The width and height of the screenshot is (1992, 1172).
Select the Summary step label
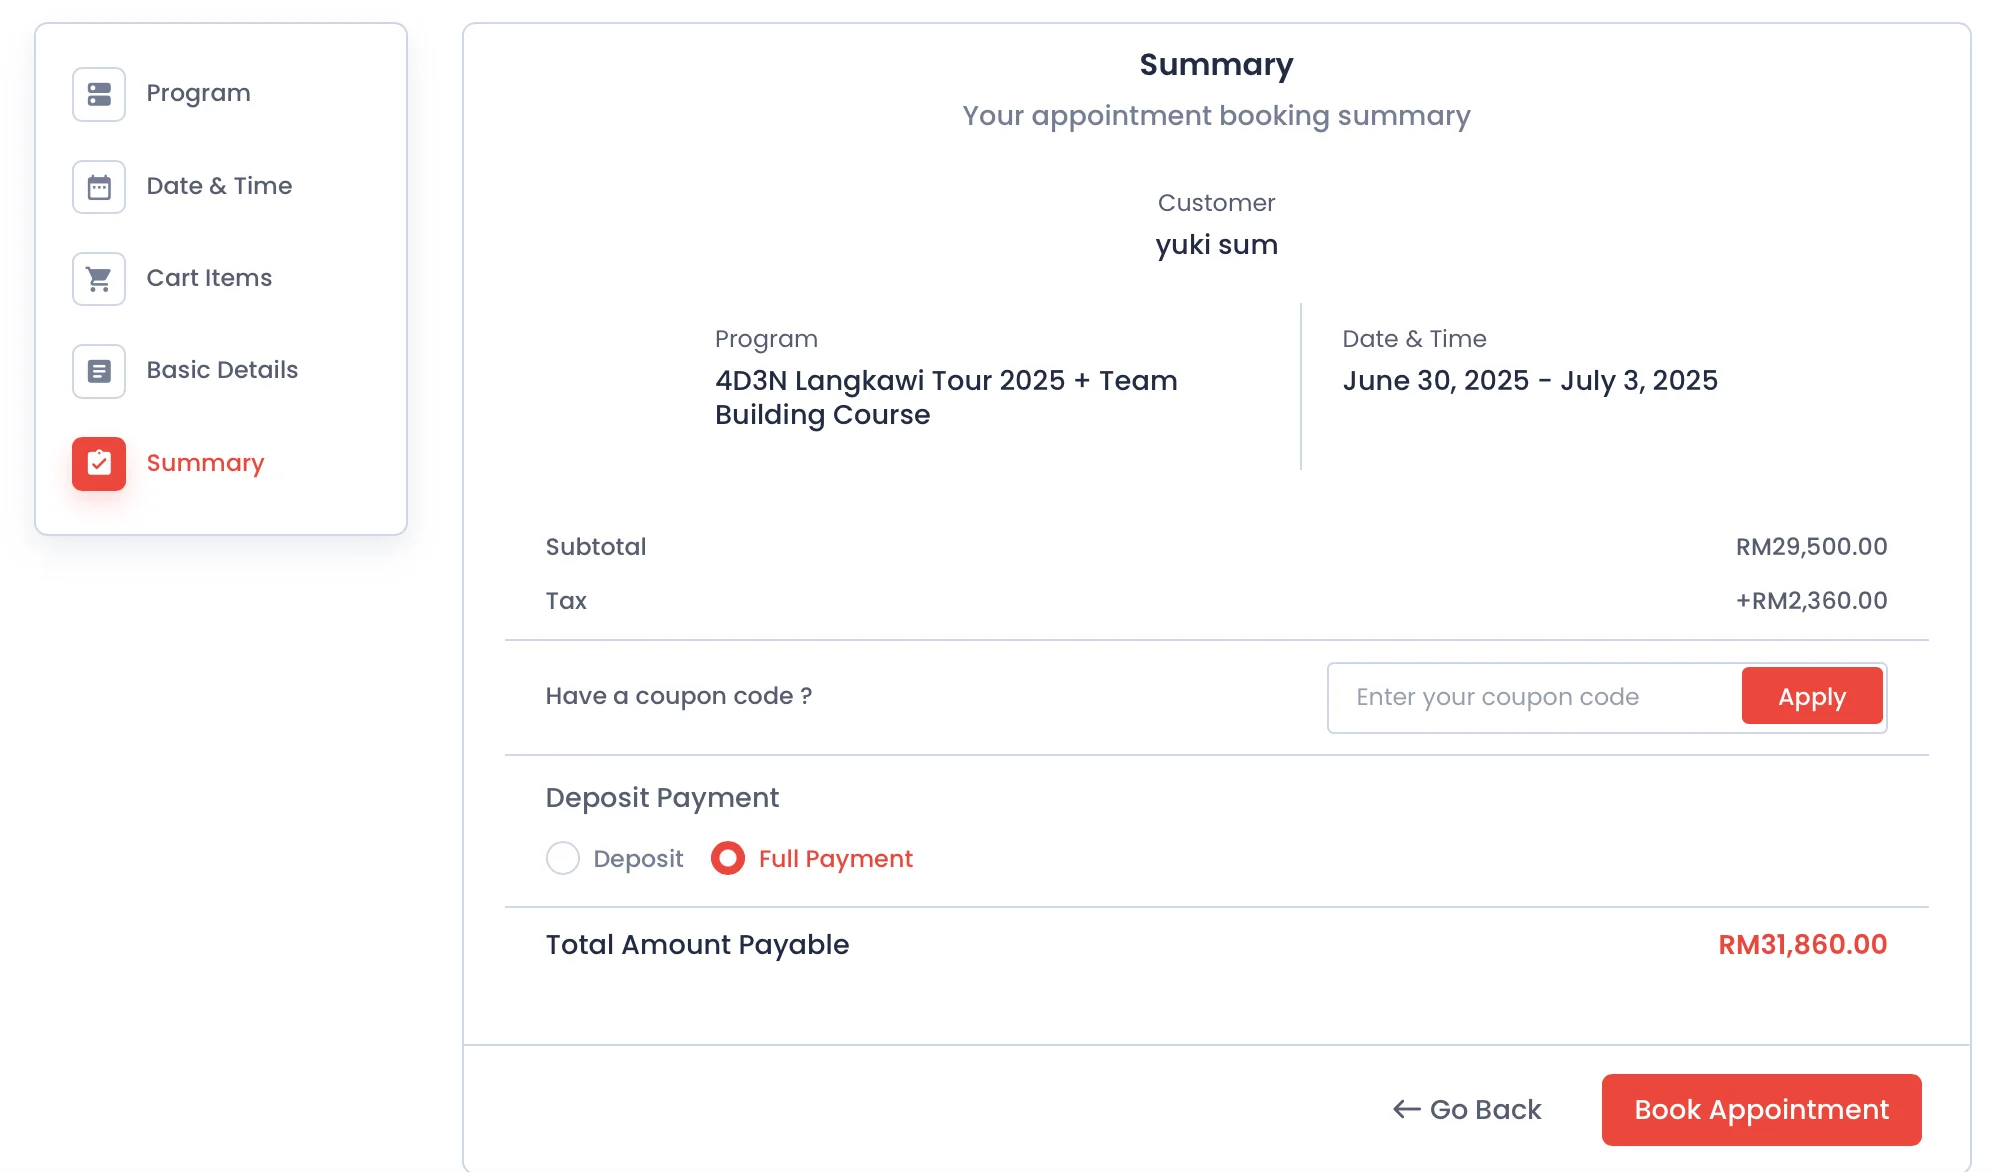point(205,463)
